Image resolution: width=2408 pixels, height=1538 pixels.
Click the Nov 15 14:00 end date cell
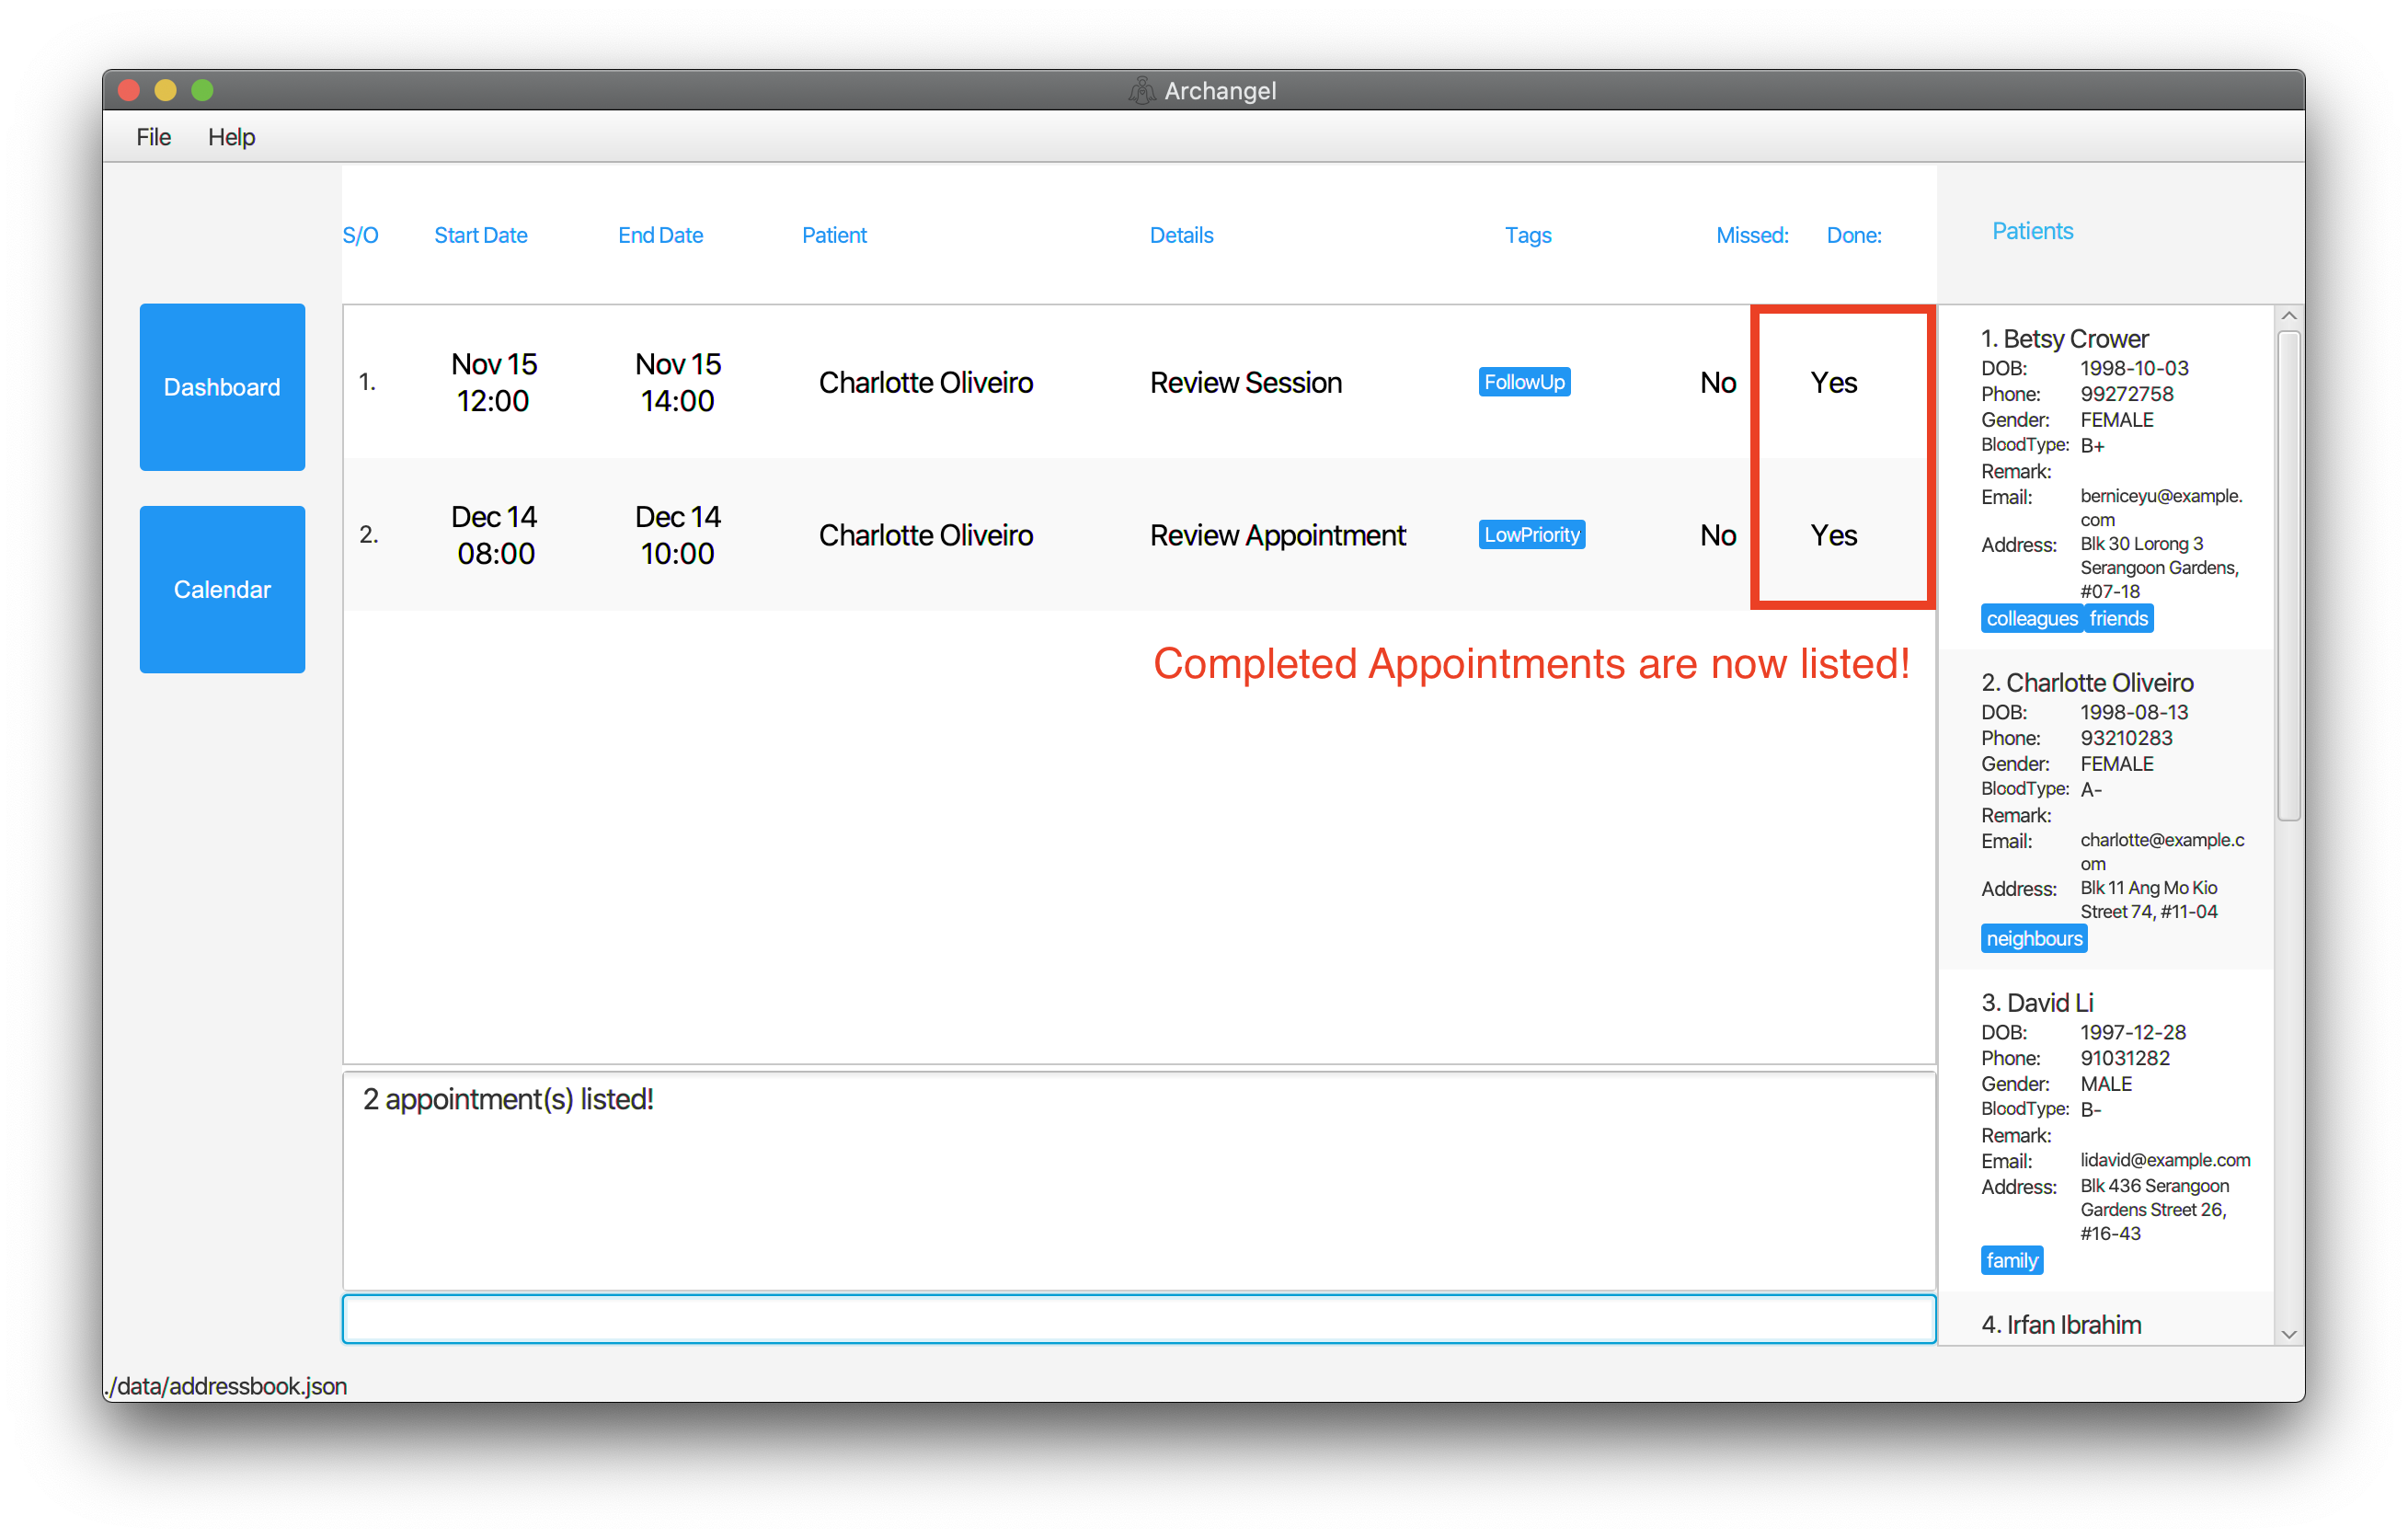pos(678,382)
